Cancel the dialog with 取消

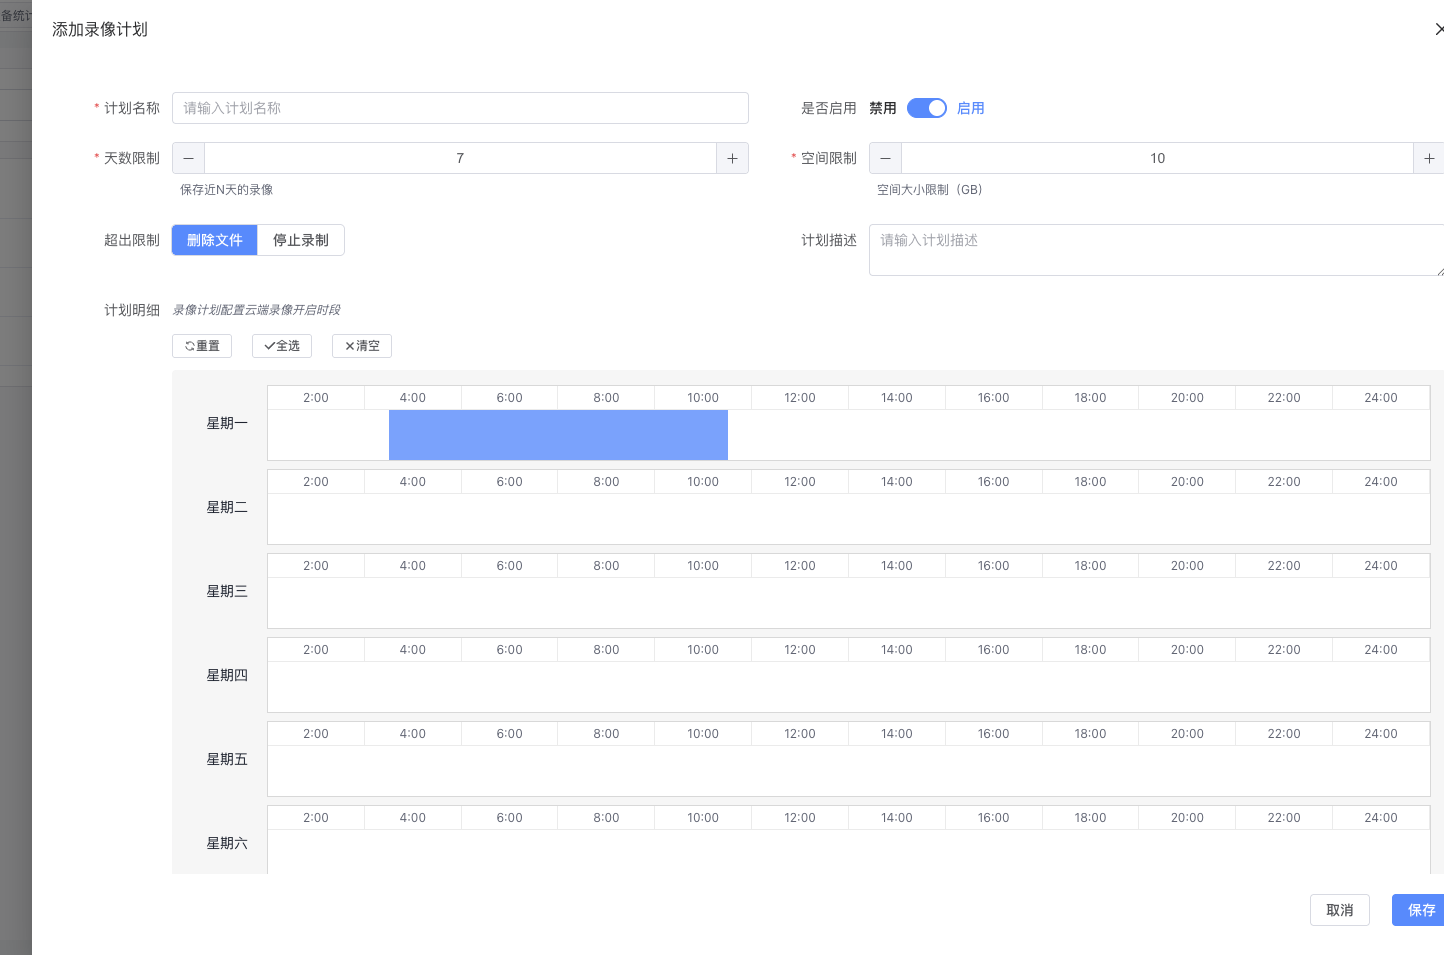click(1339, 910)
